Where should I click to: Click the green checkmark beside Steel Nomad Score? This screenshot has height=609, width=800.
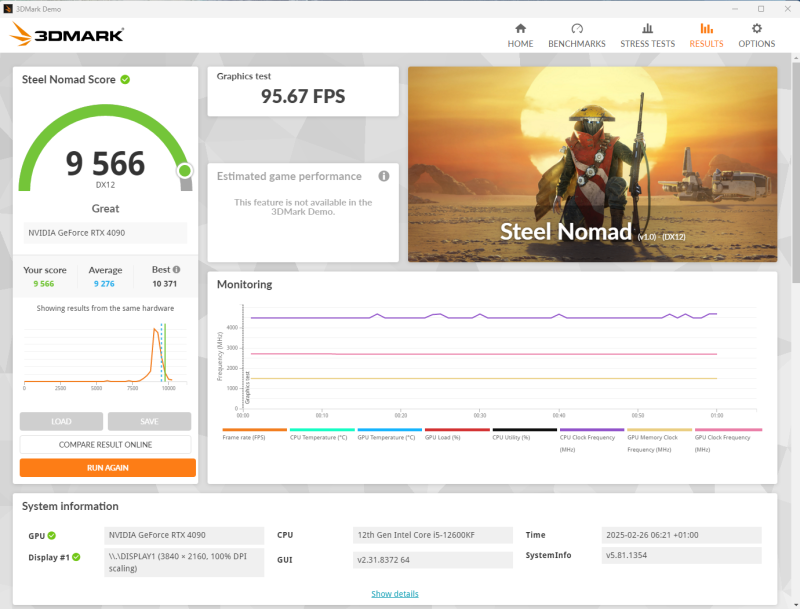coord(125,80)
